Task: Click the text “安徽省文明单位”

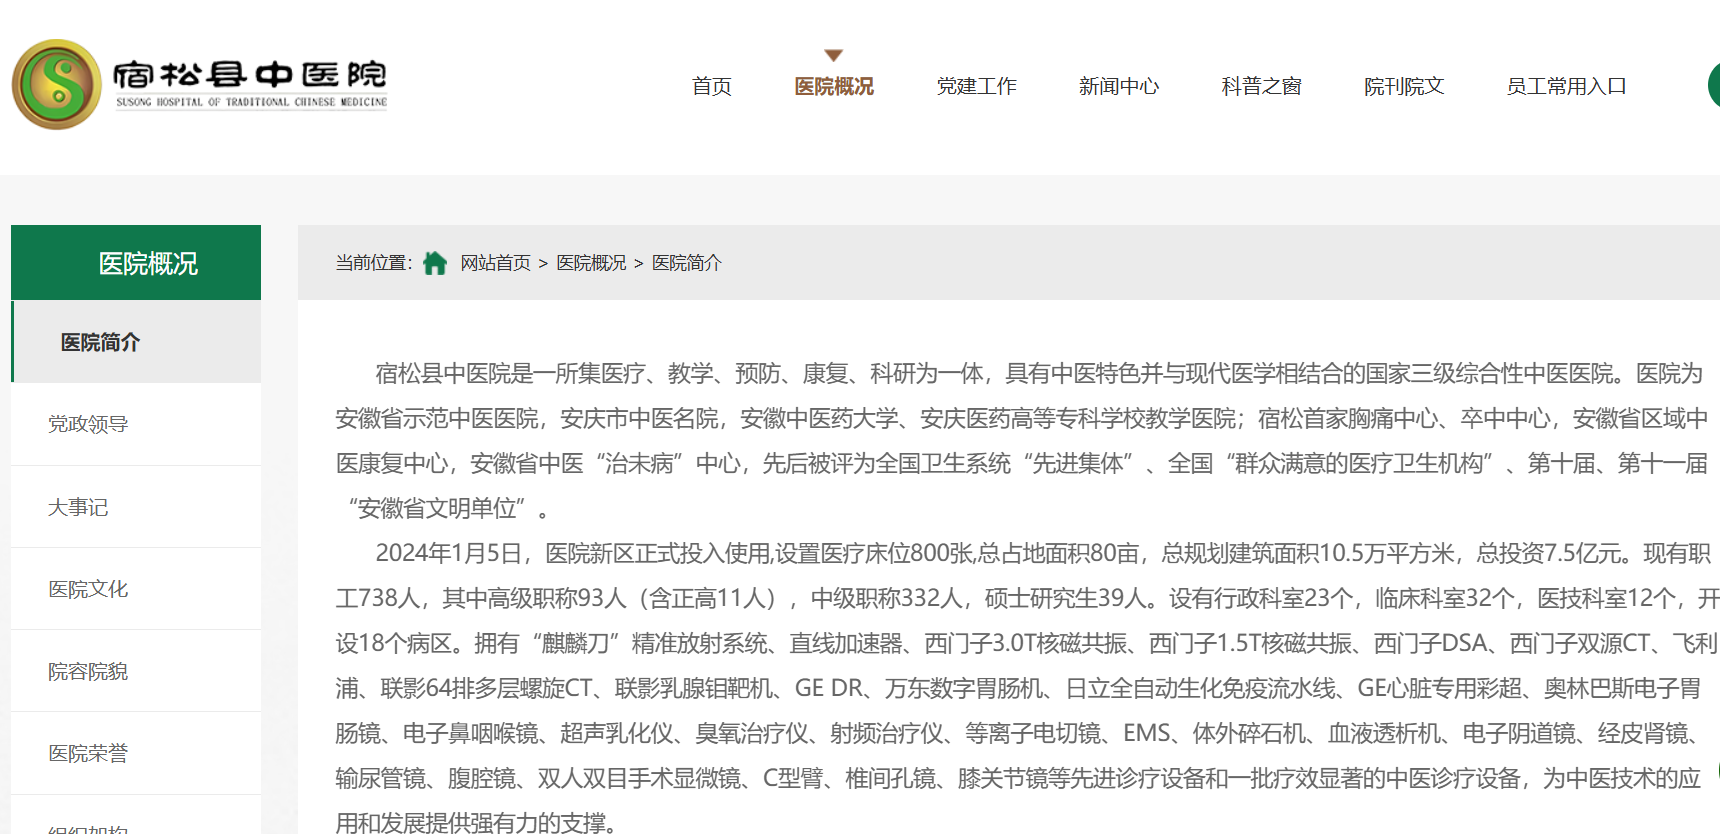Action: click(x=437, y=509)
